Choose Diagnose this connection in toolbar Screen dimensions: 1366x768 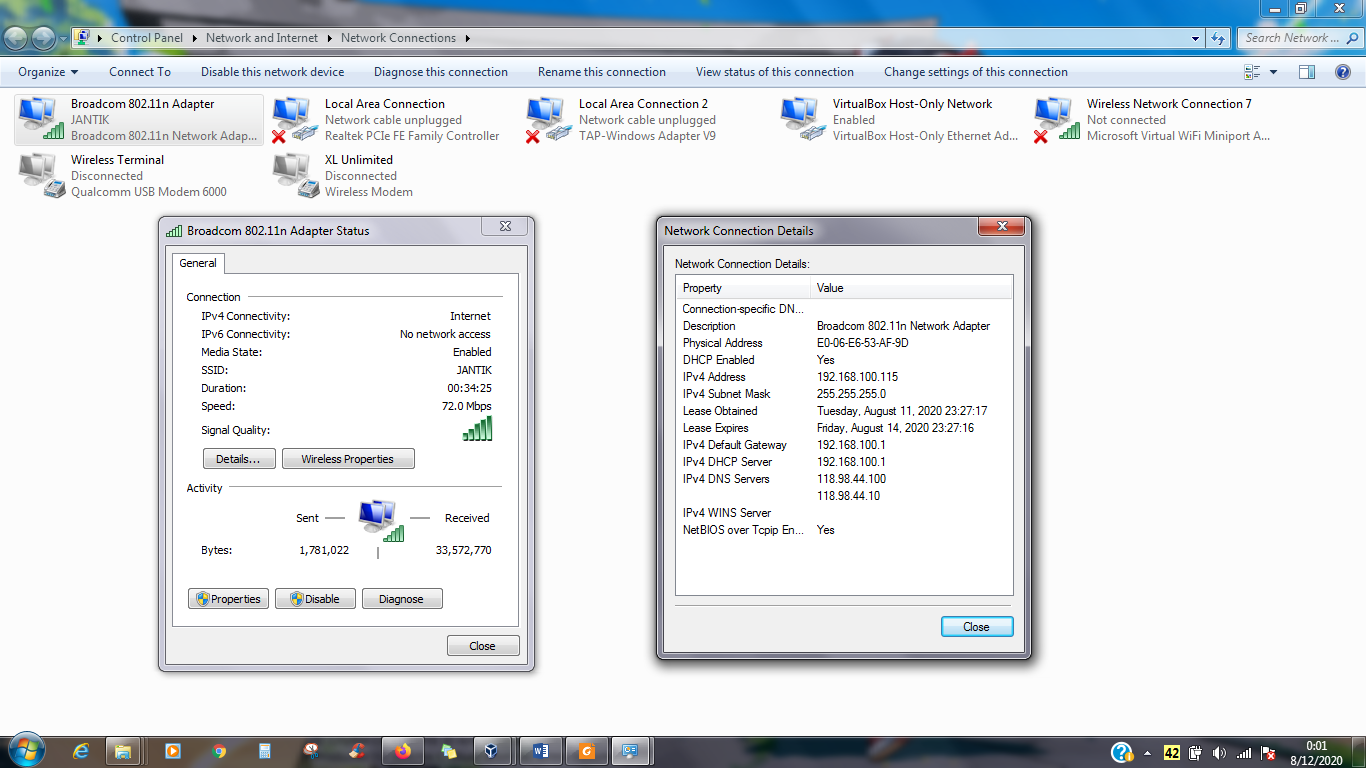point(441,72)
